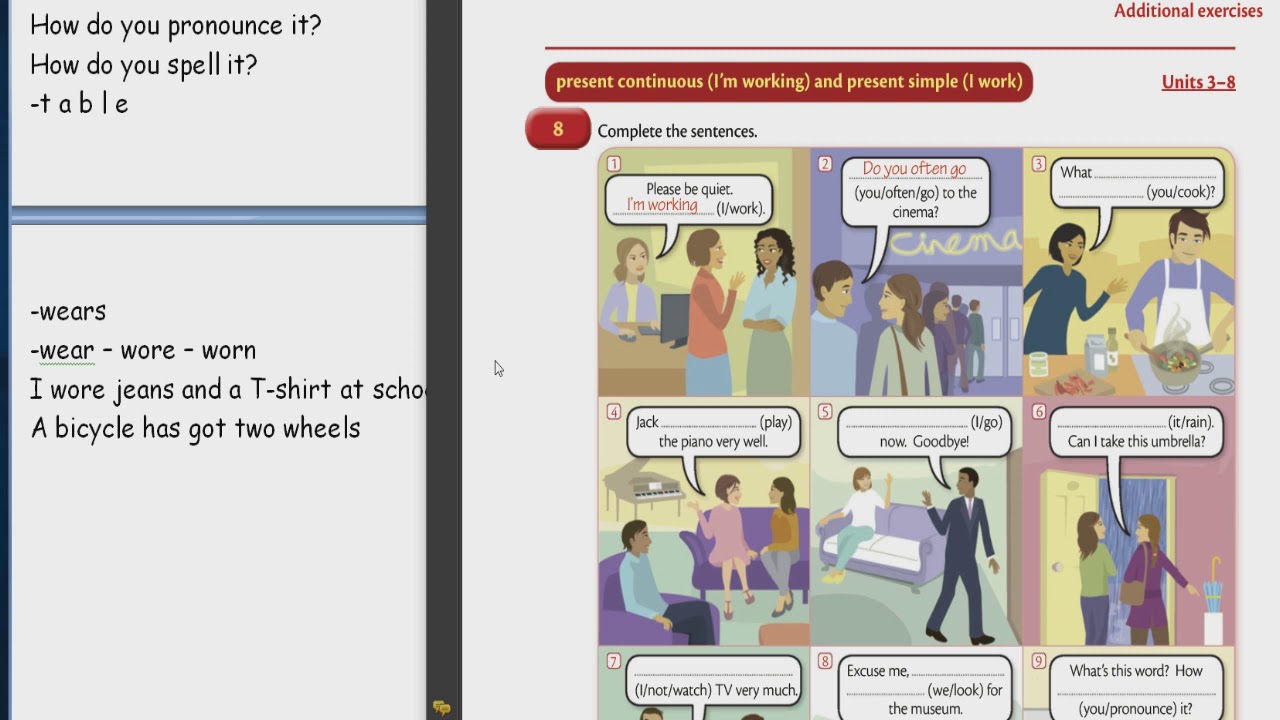Click the word 'worn' in the notes
The width and height of the screenshot is (1280, 720).
[229, 350]
